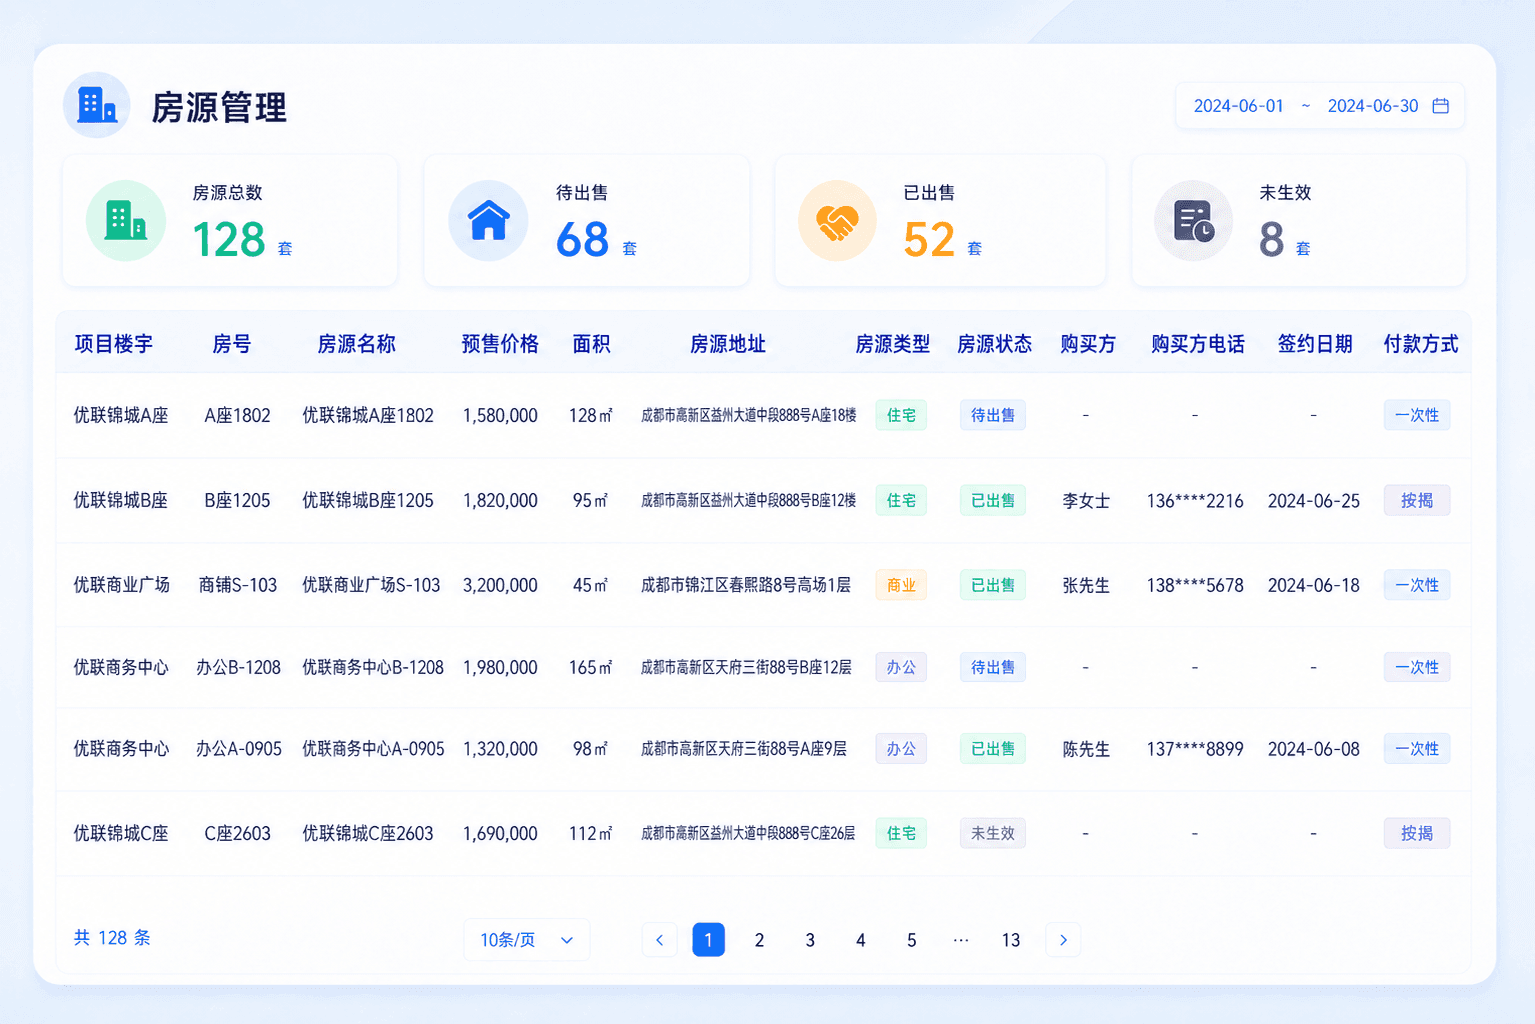
Task: Click the 128 total listings number
Action: pyautogui.click(x=229, y=239)
